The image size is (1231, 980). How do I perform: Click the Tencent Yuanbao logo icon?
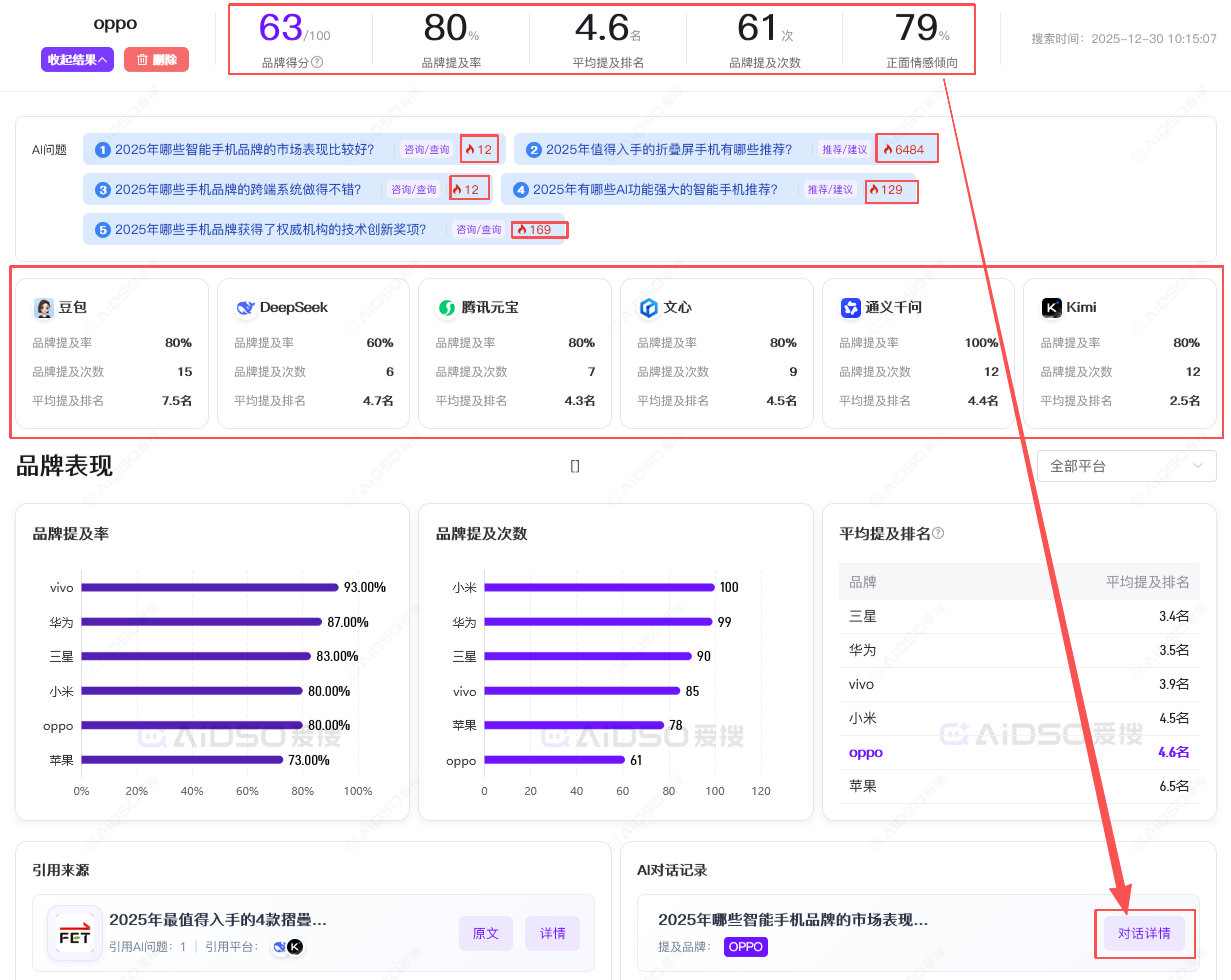(x=447, y=308)
